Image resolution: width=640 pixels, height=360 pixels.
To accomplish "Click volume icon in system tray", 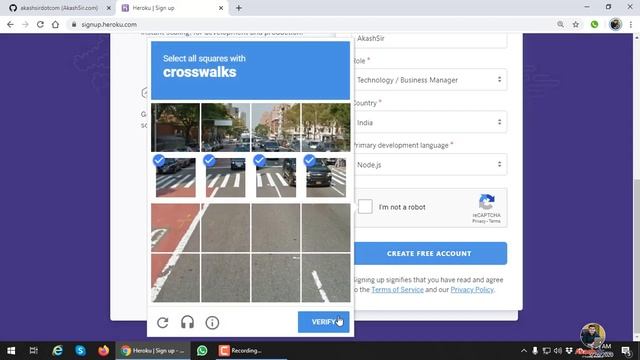I will [x=558, y=351].
